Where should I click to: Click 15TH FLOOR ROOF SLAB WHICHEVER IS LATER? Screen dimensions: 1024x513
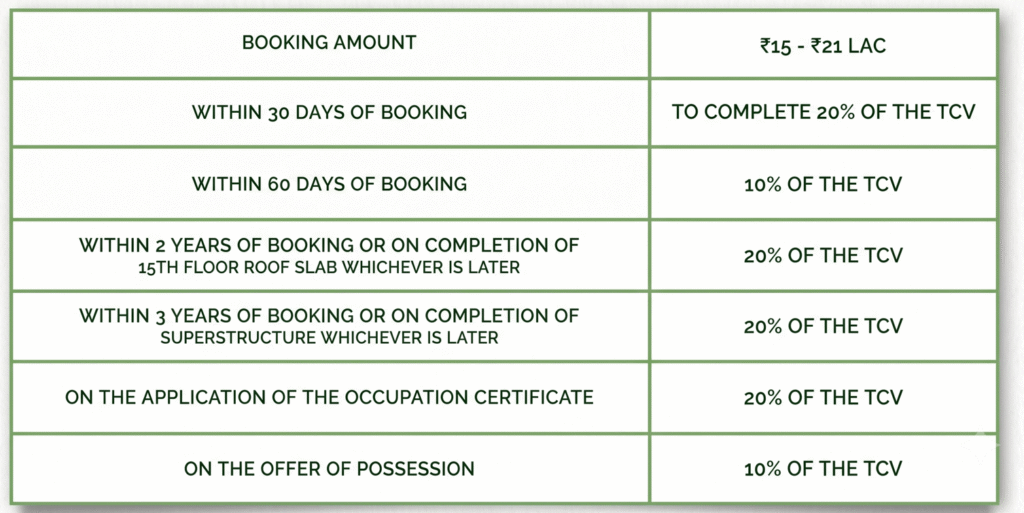(x=329, y=268)
